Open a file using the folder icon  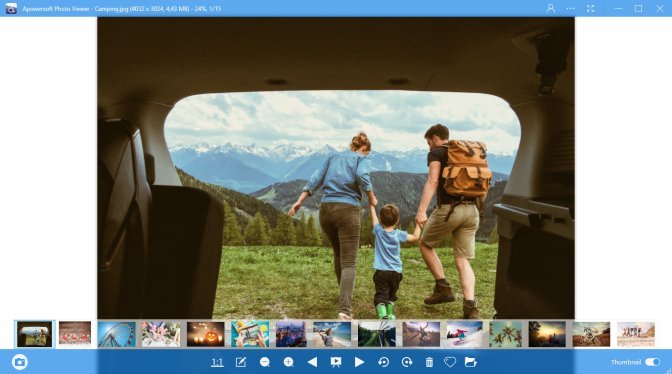coord(471,362)
